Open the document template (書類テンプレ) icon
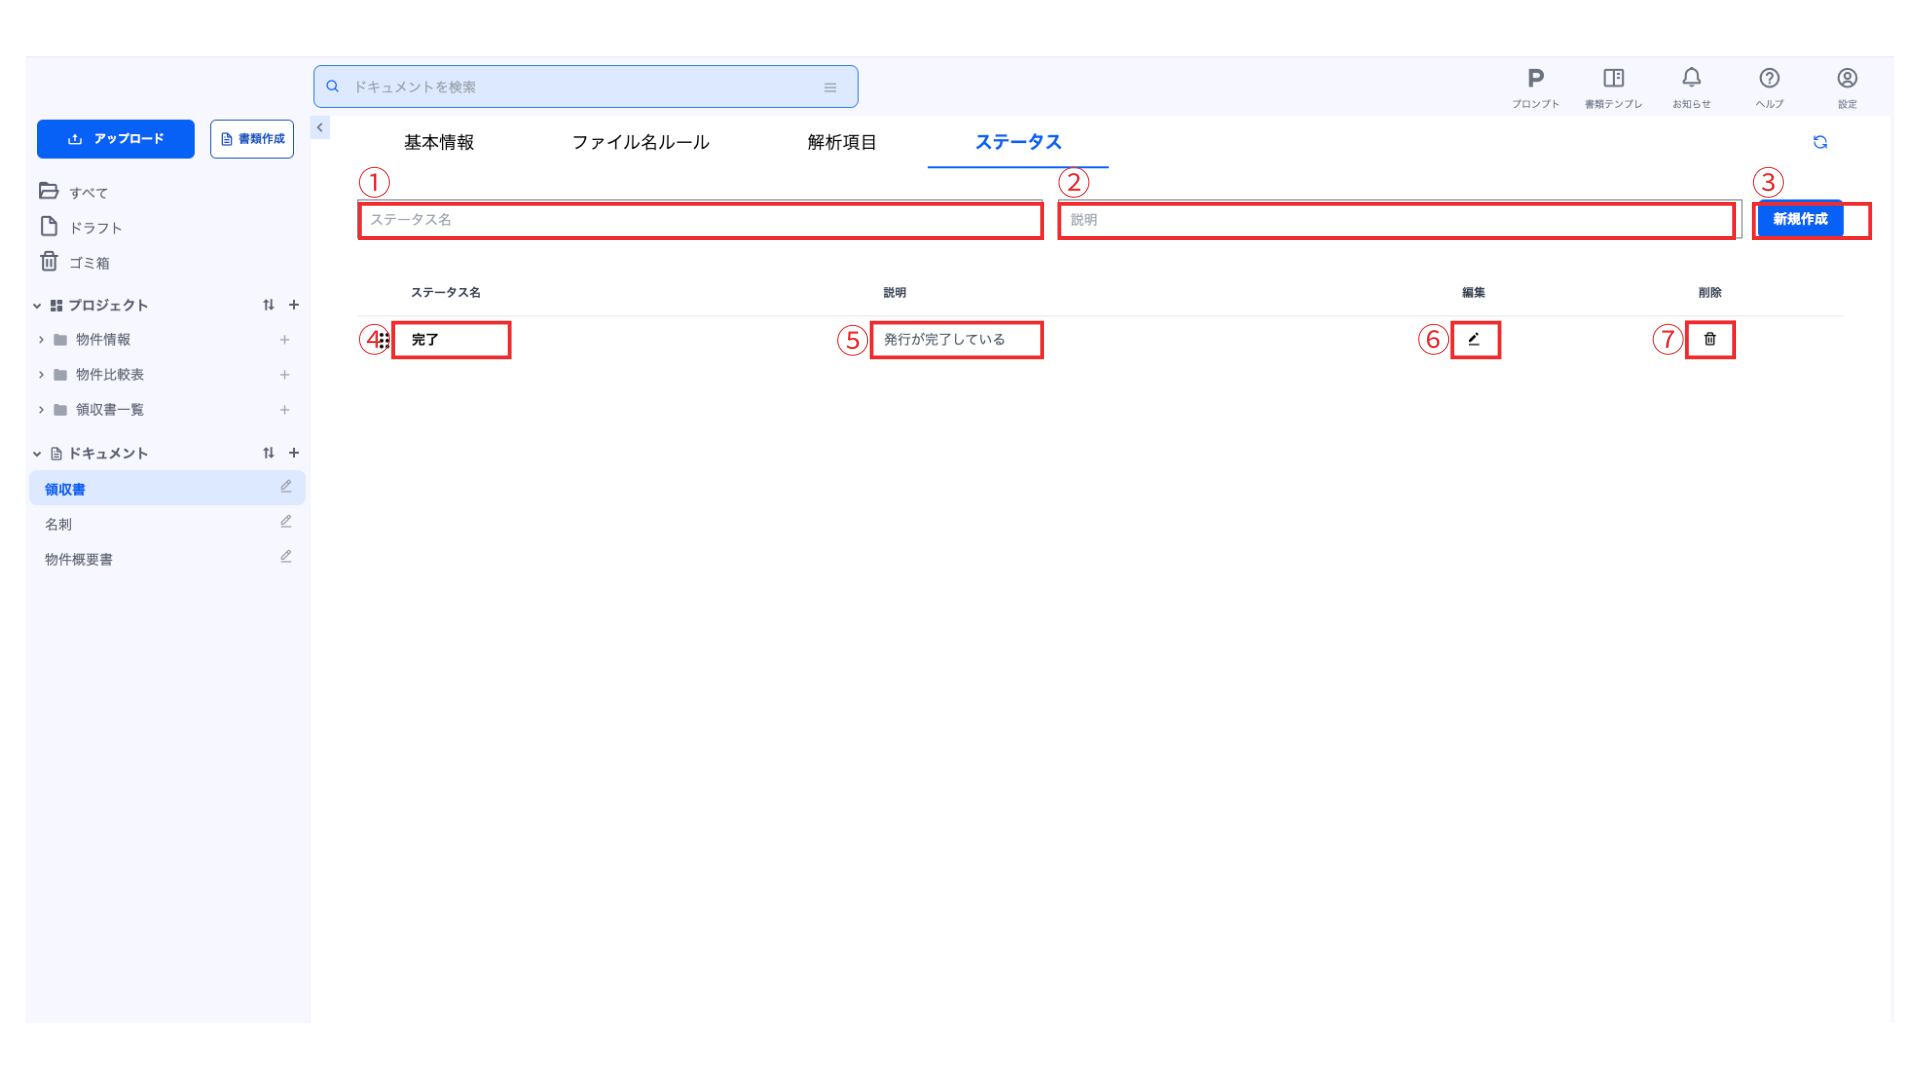The height and width of the screenshot is (1080, 1920). point(1613,79)
